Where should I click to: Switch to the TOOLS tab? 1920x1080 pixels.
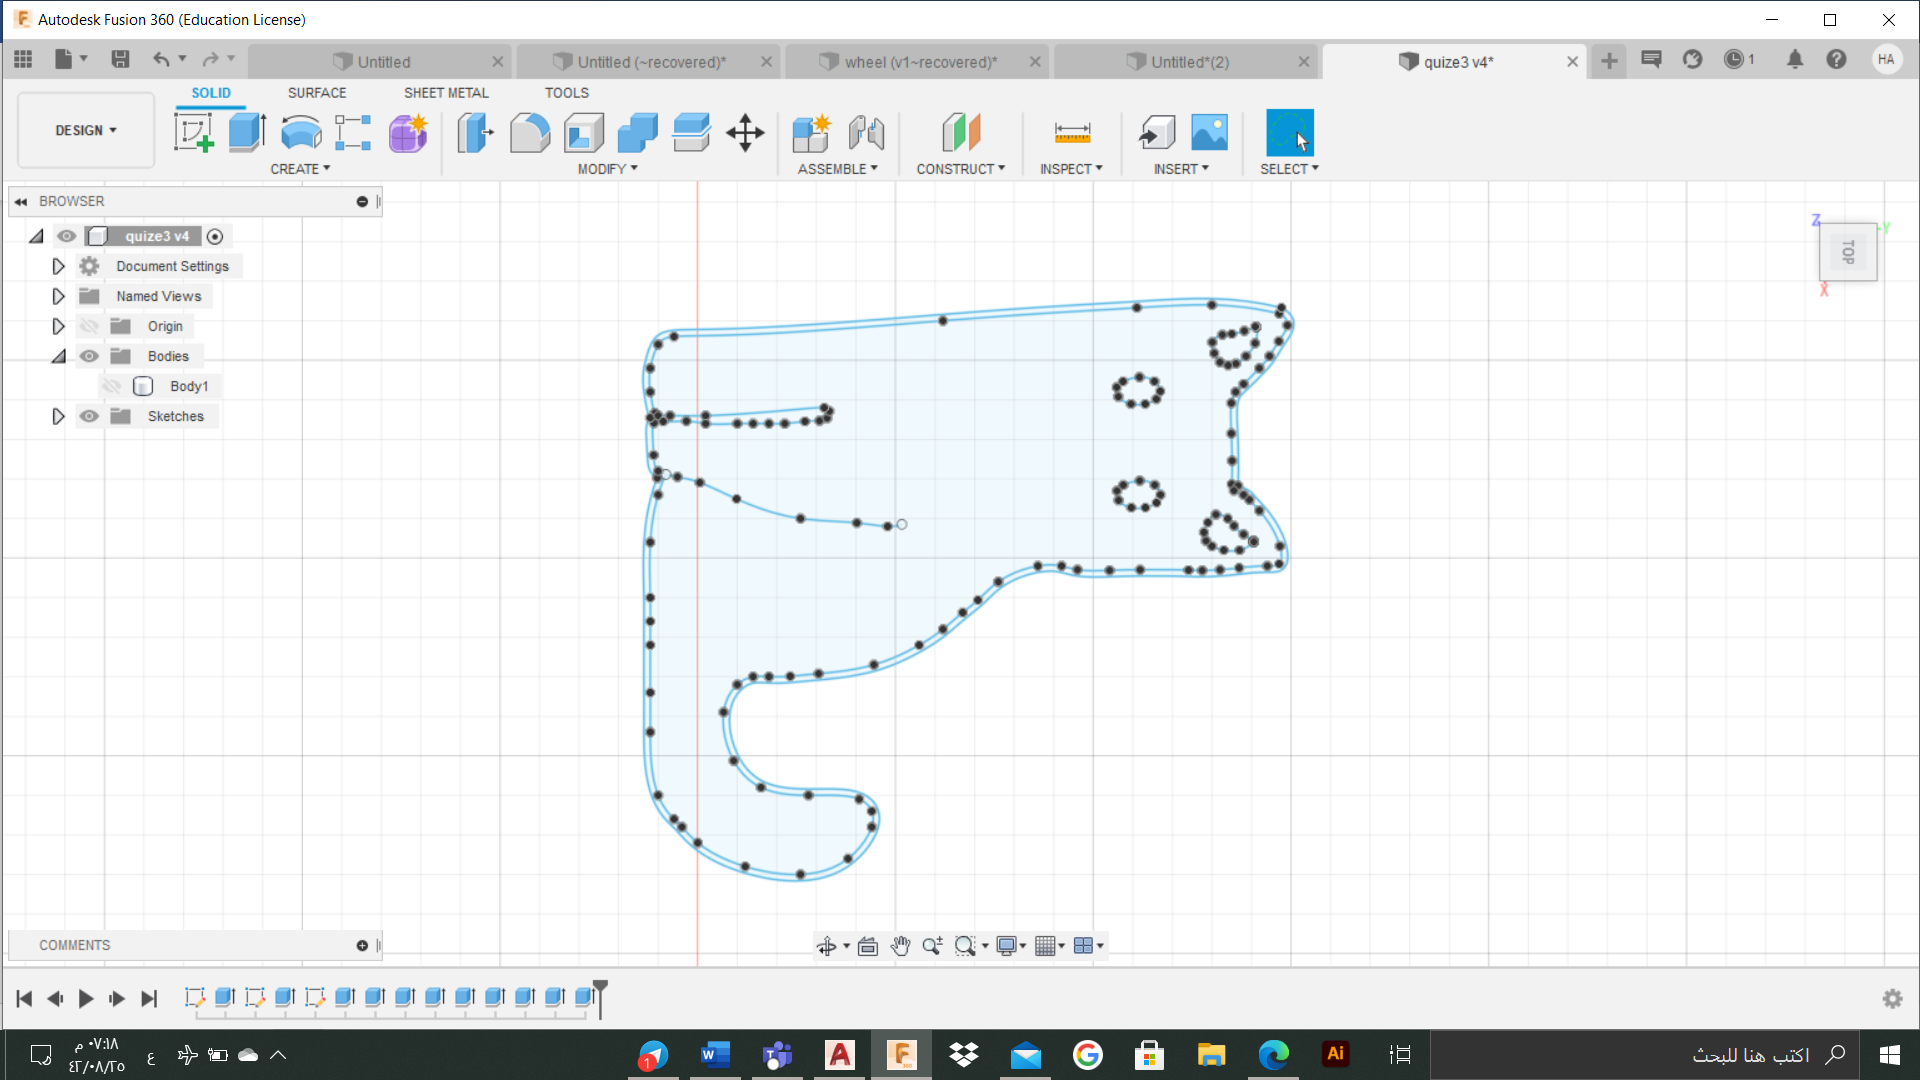(566, 92)
